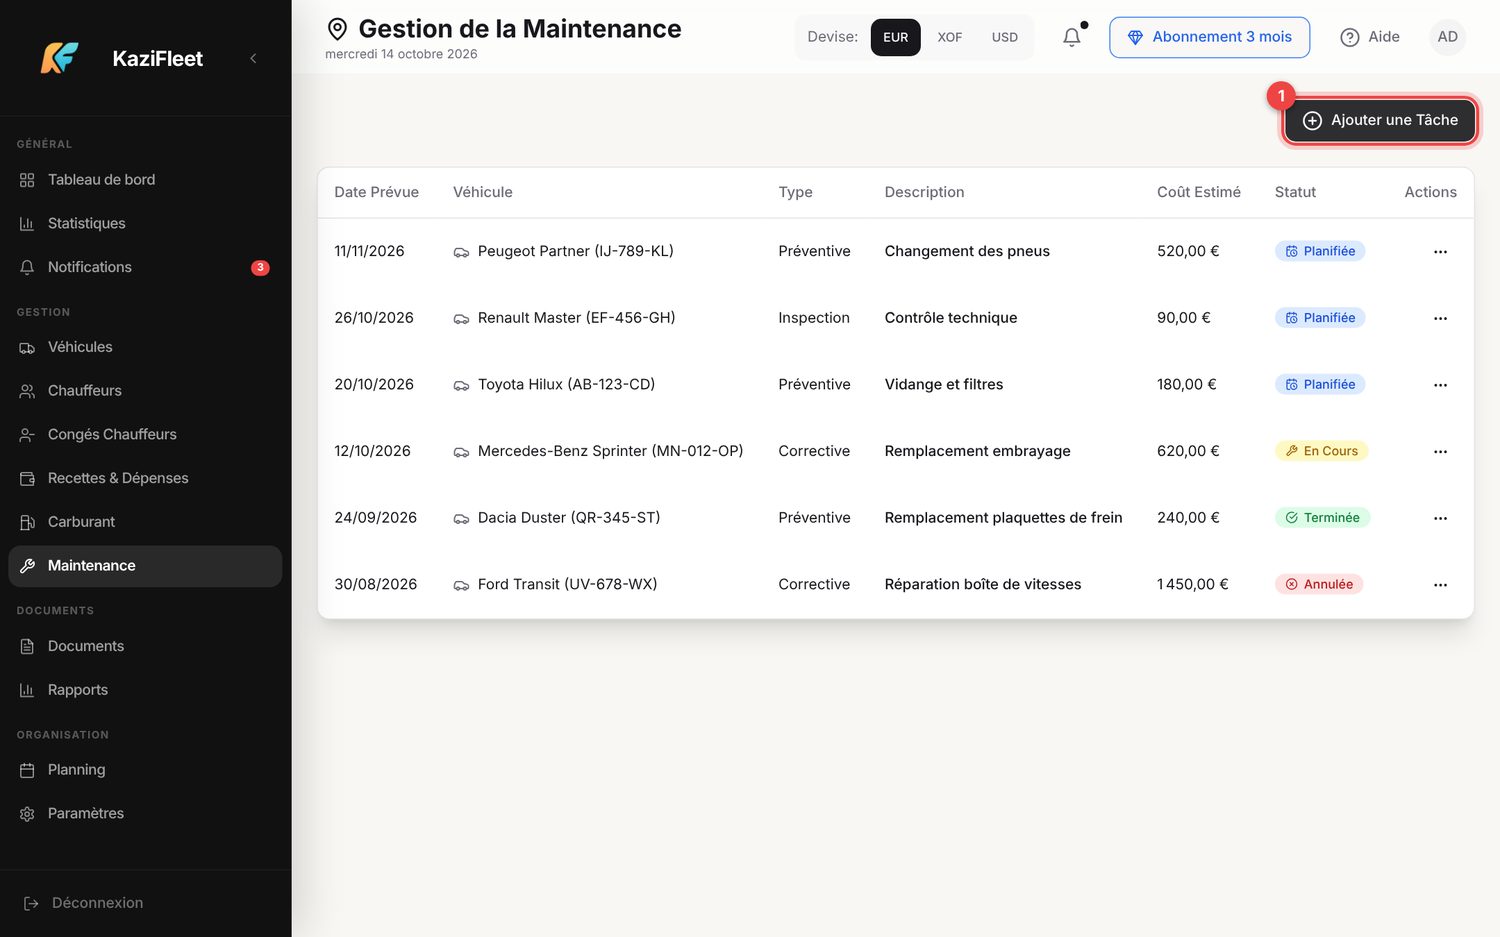Viewport: 1500px width, 937px height.
Task: Click vehicle icon beside Peugeot Partner
Action: tap(461, 252)
